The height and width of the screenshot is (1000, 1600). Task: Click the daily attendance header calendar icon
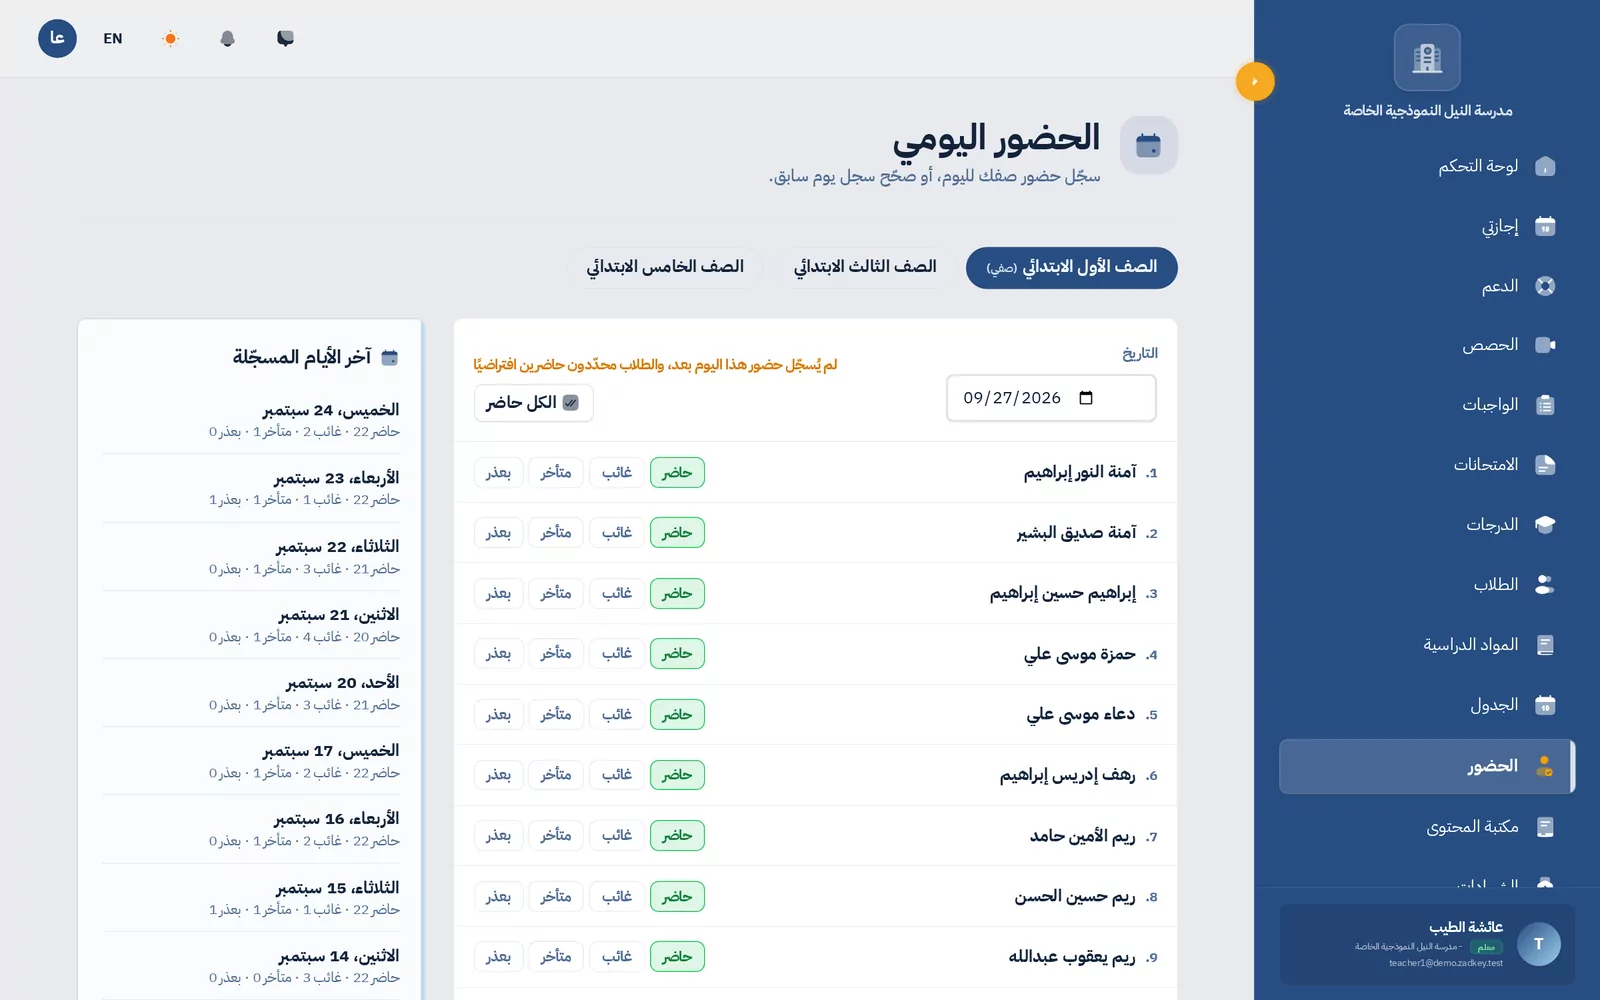point(1148,145)
